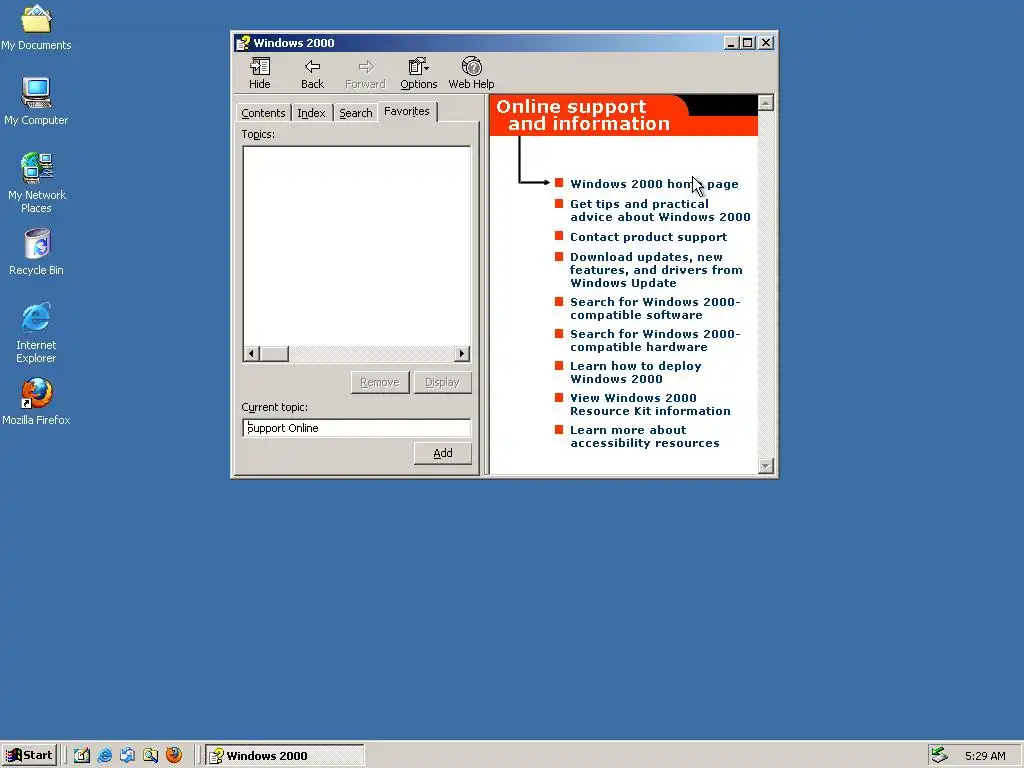Click Topics list right scroll arrow
The image size is (1024, 768).
462,353
